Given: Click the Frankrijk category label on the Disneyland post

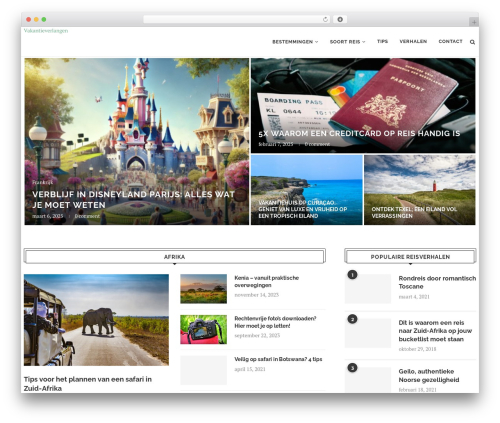Looking at the screenshot, I should coord(42,182).
